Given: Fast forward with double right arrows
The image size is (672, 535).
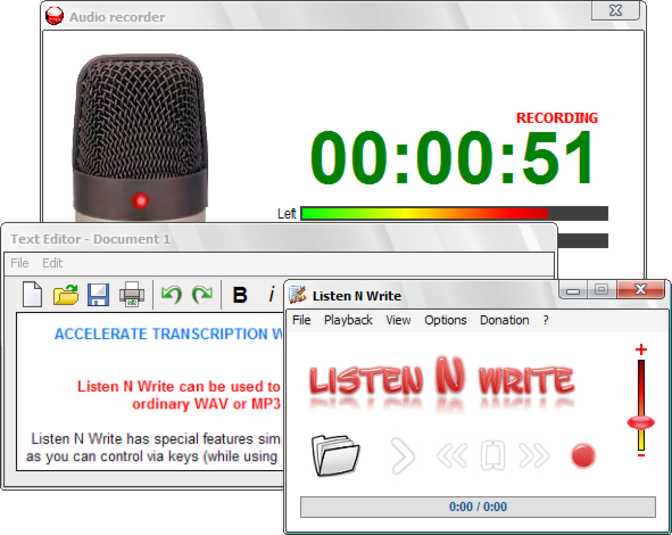Looking at the screenshot, I should pos(534,455).
